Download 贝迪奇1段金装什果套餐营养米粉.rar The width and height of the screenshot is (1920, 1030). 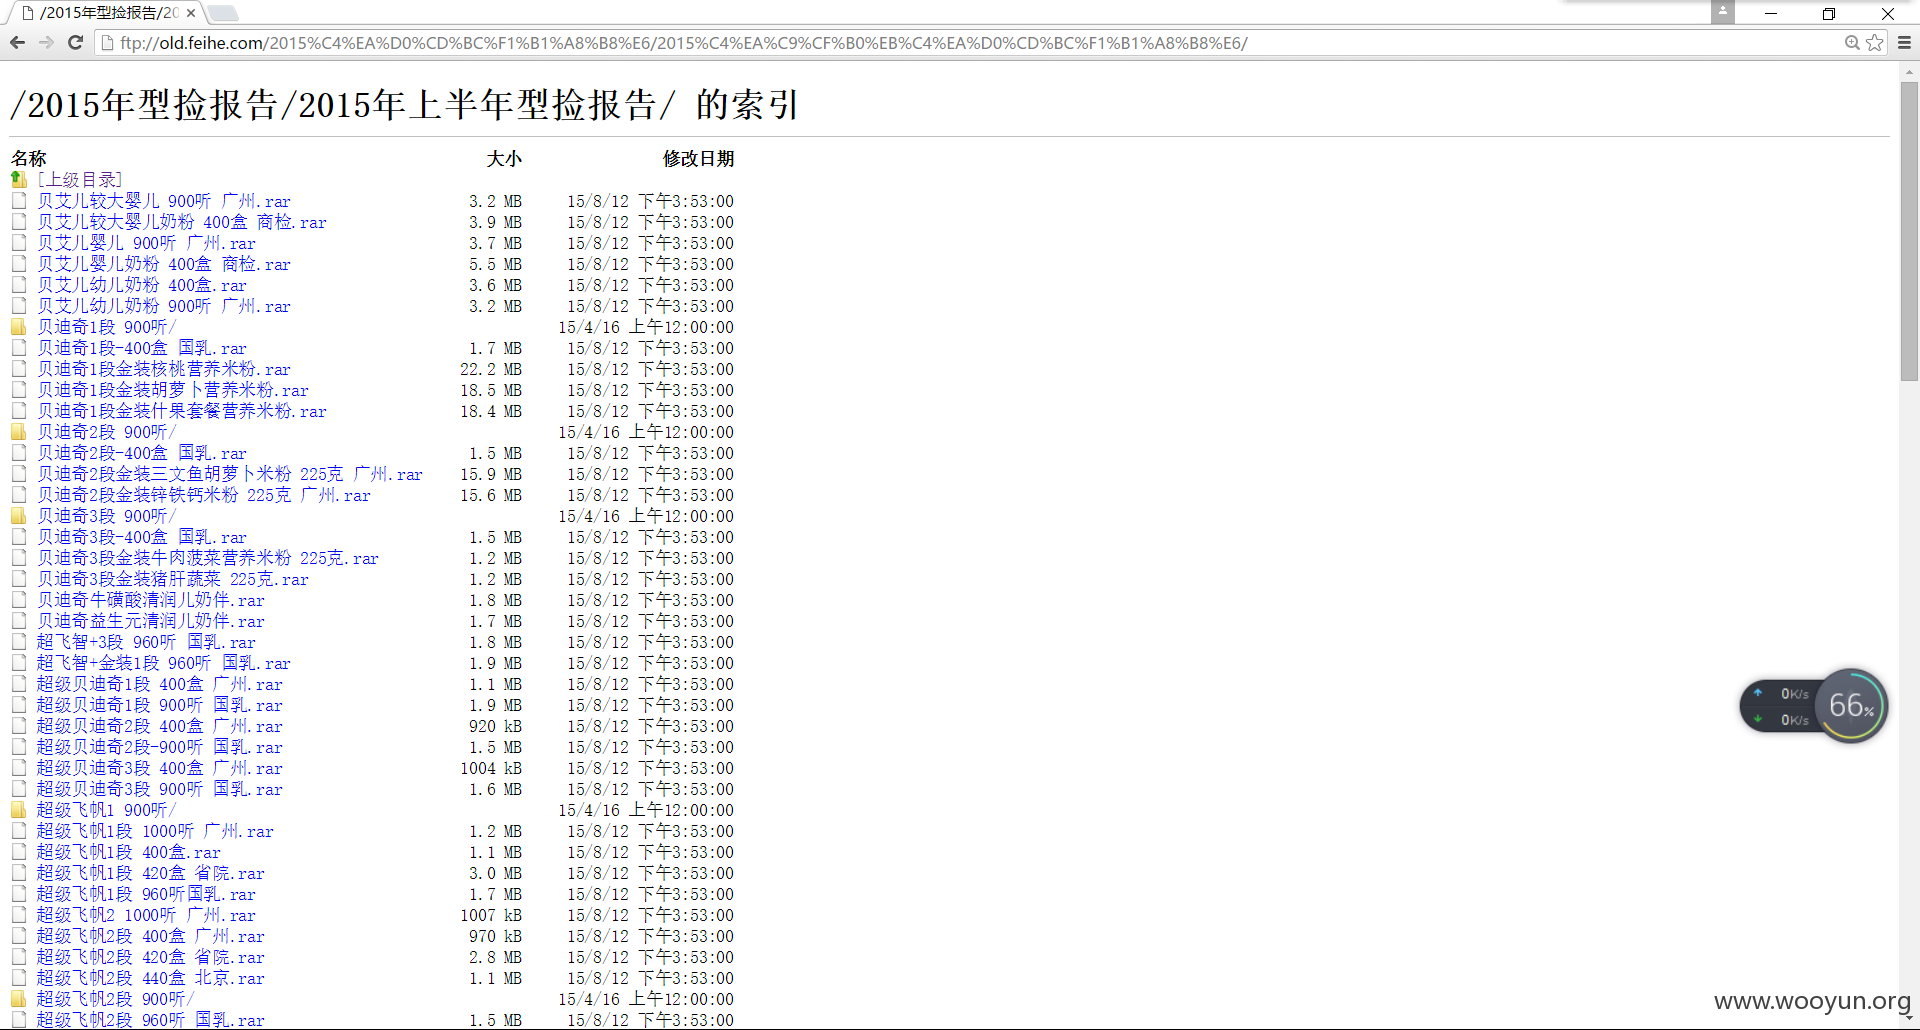(x=182, y=411)
